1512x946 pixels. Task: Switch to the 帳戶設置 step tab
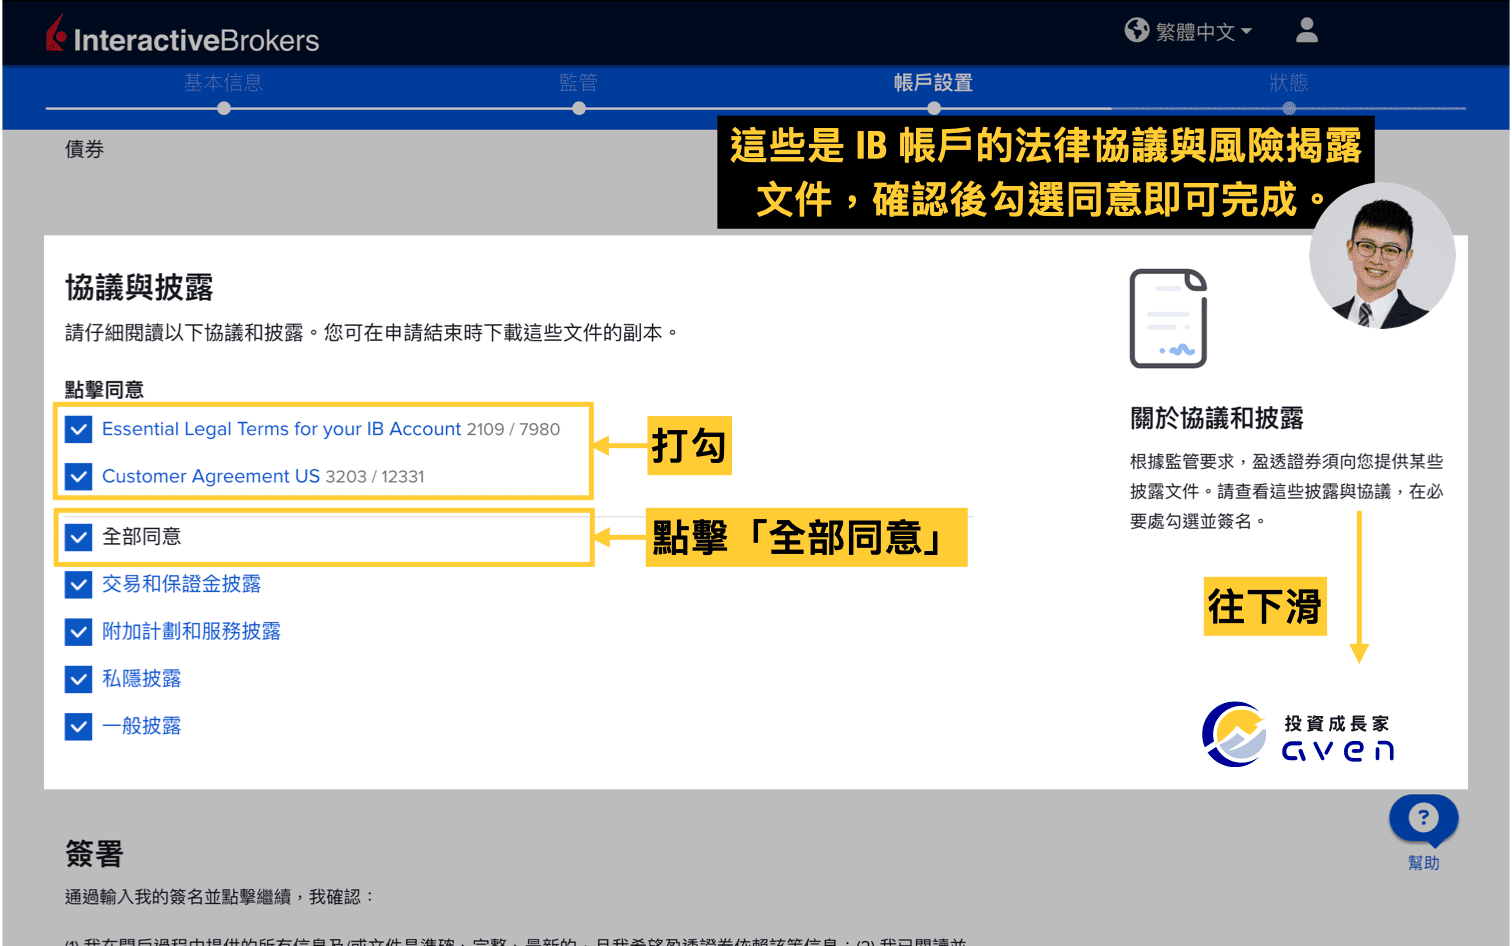(x=934, y=83)
